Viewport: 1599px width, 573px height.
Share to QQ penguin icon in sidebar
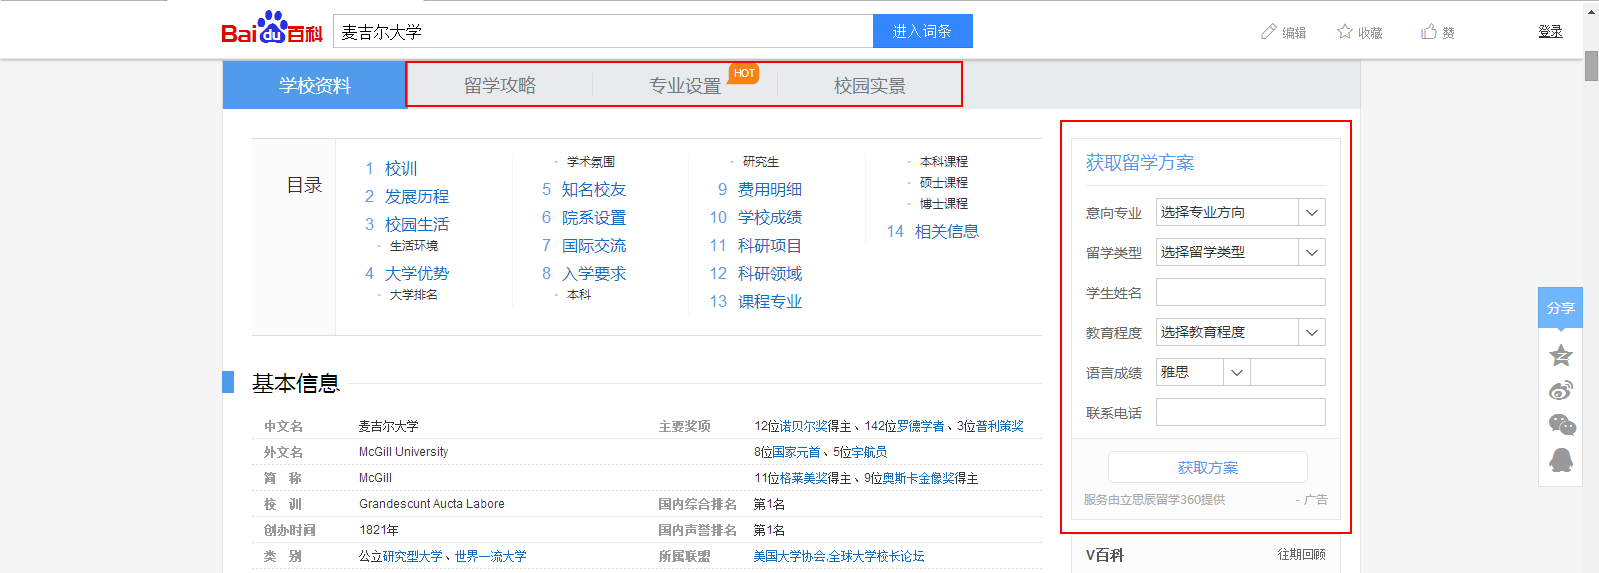pos(1560,460)
